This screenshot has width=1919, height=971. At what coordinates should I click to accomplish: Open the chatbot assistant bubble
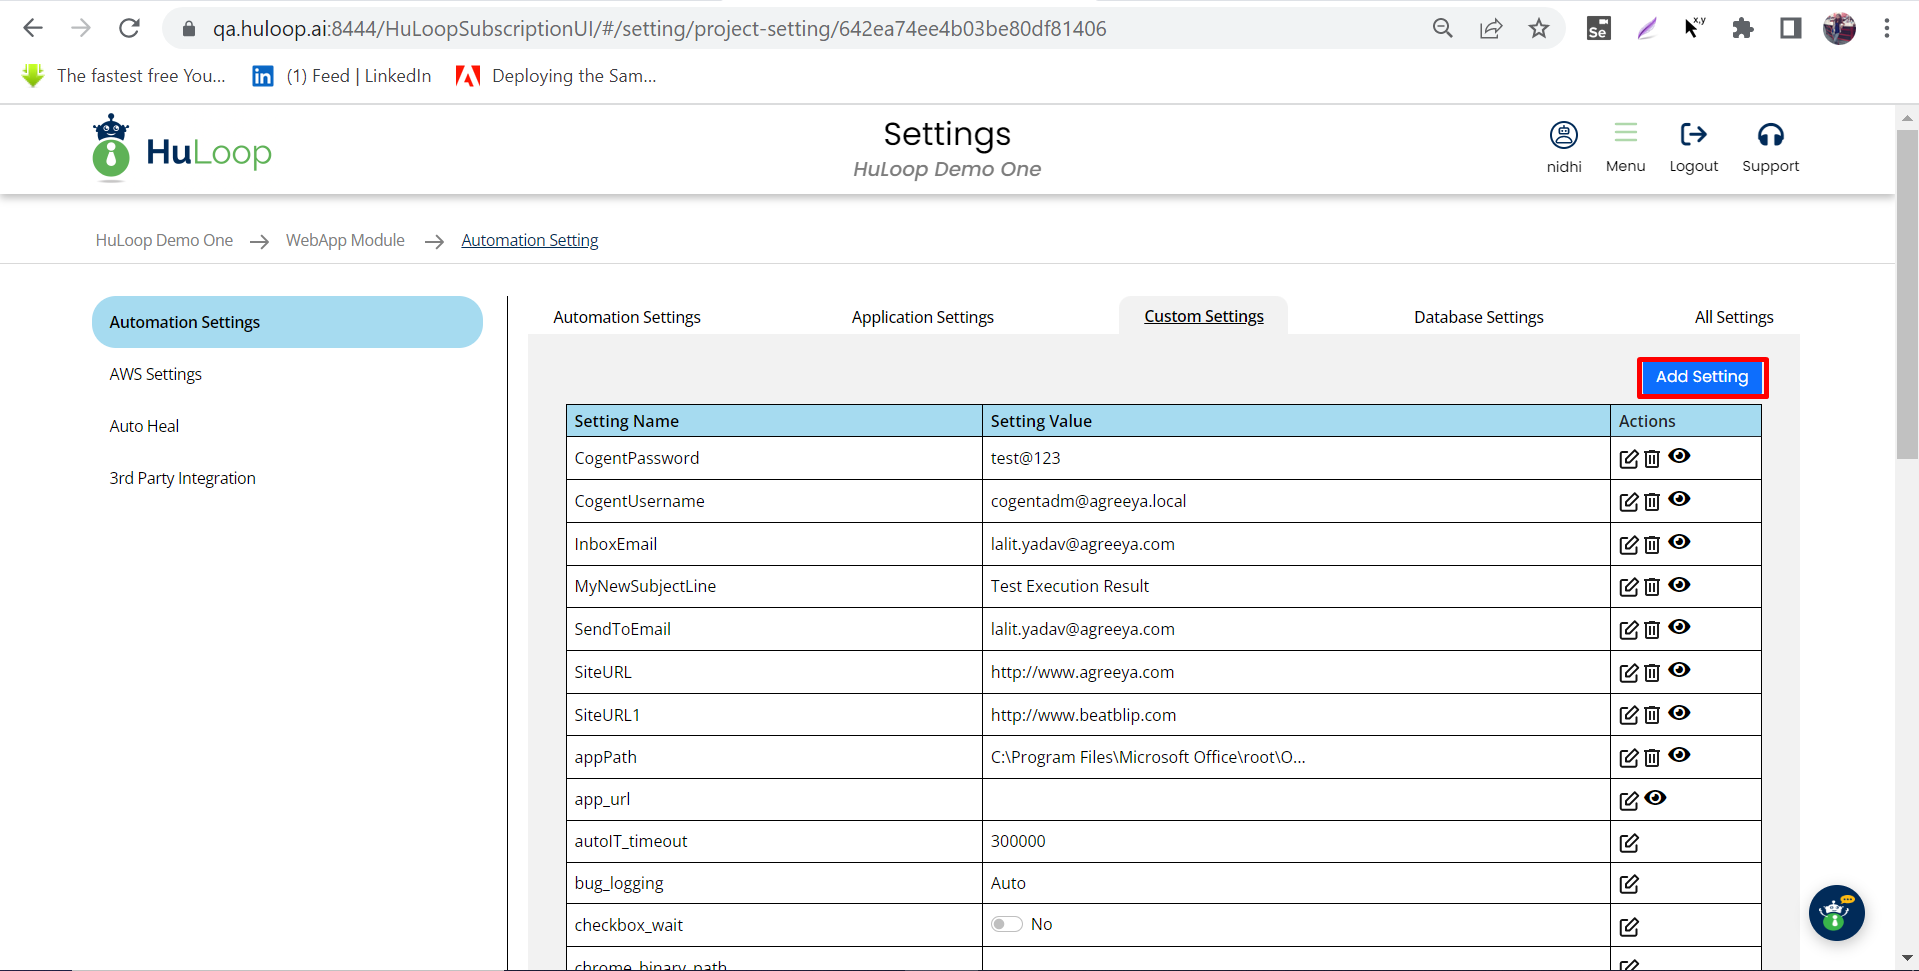1836,913
